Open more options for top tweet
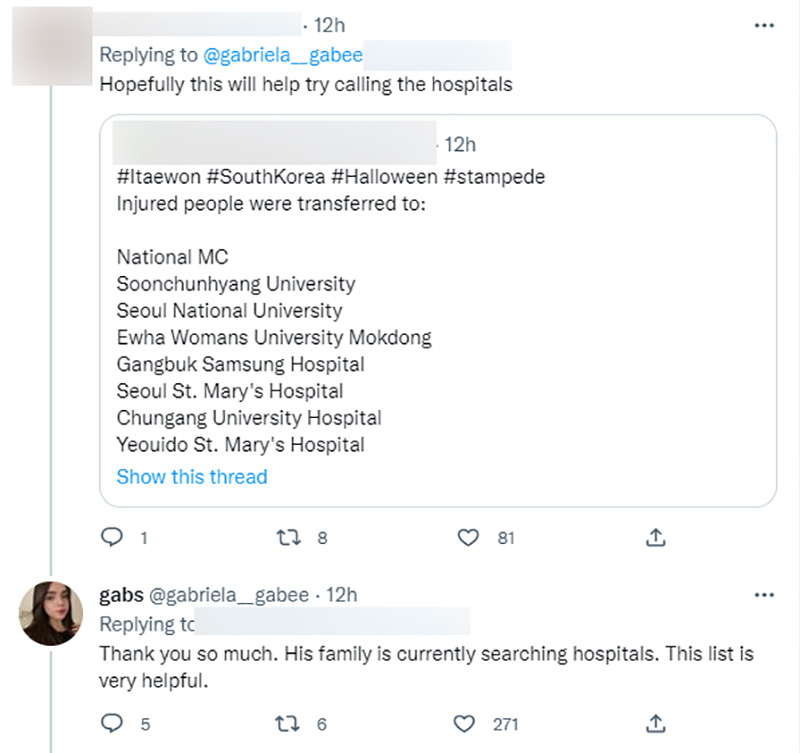This screenshot has width=800, height=753. 764,26
